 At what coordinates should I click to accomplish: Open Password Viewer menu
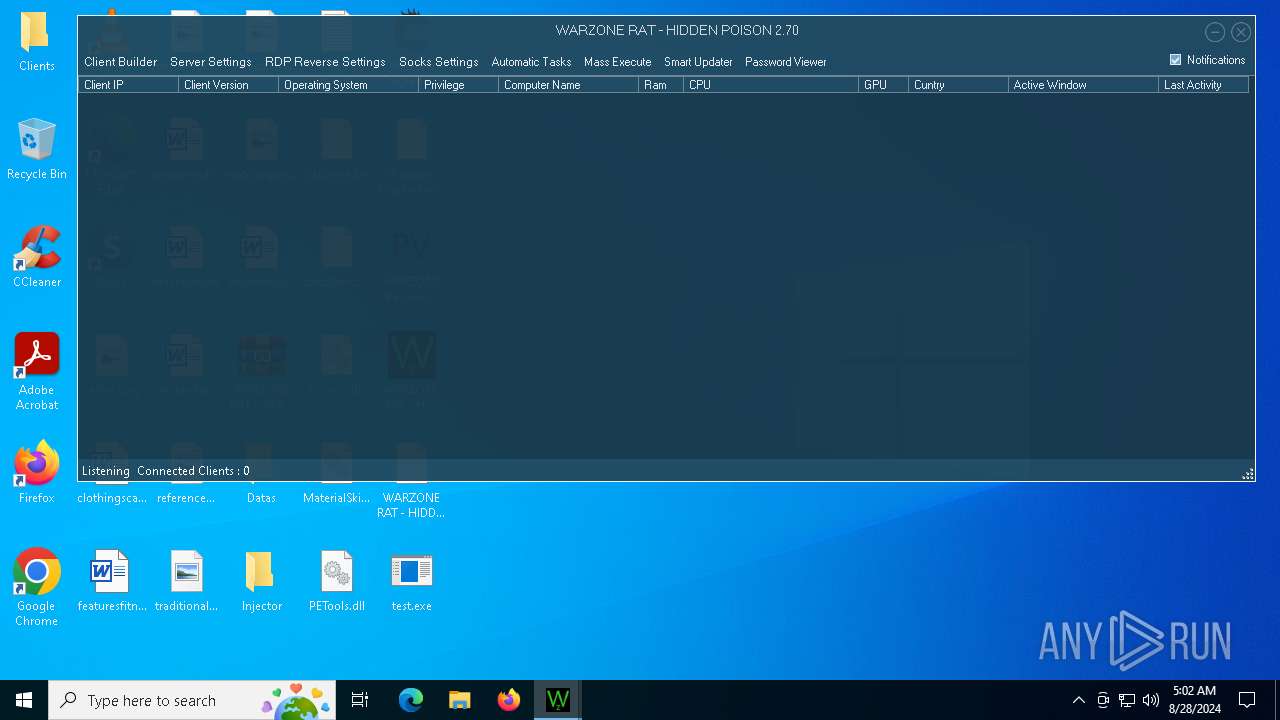(x=785, y=62)
